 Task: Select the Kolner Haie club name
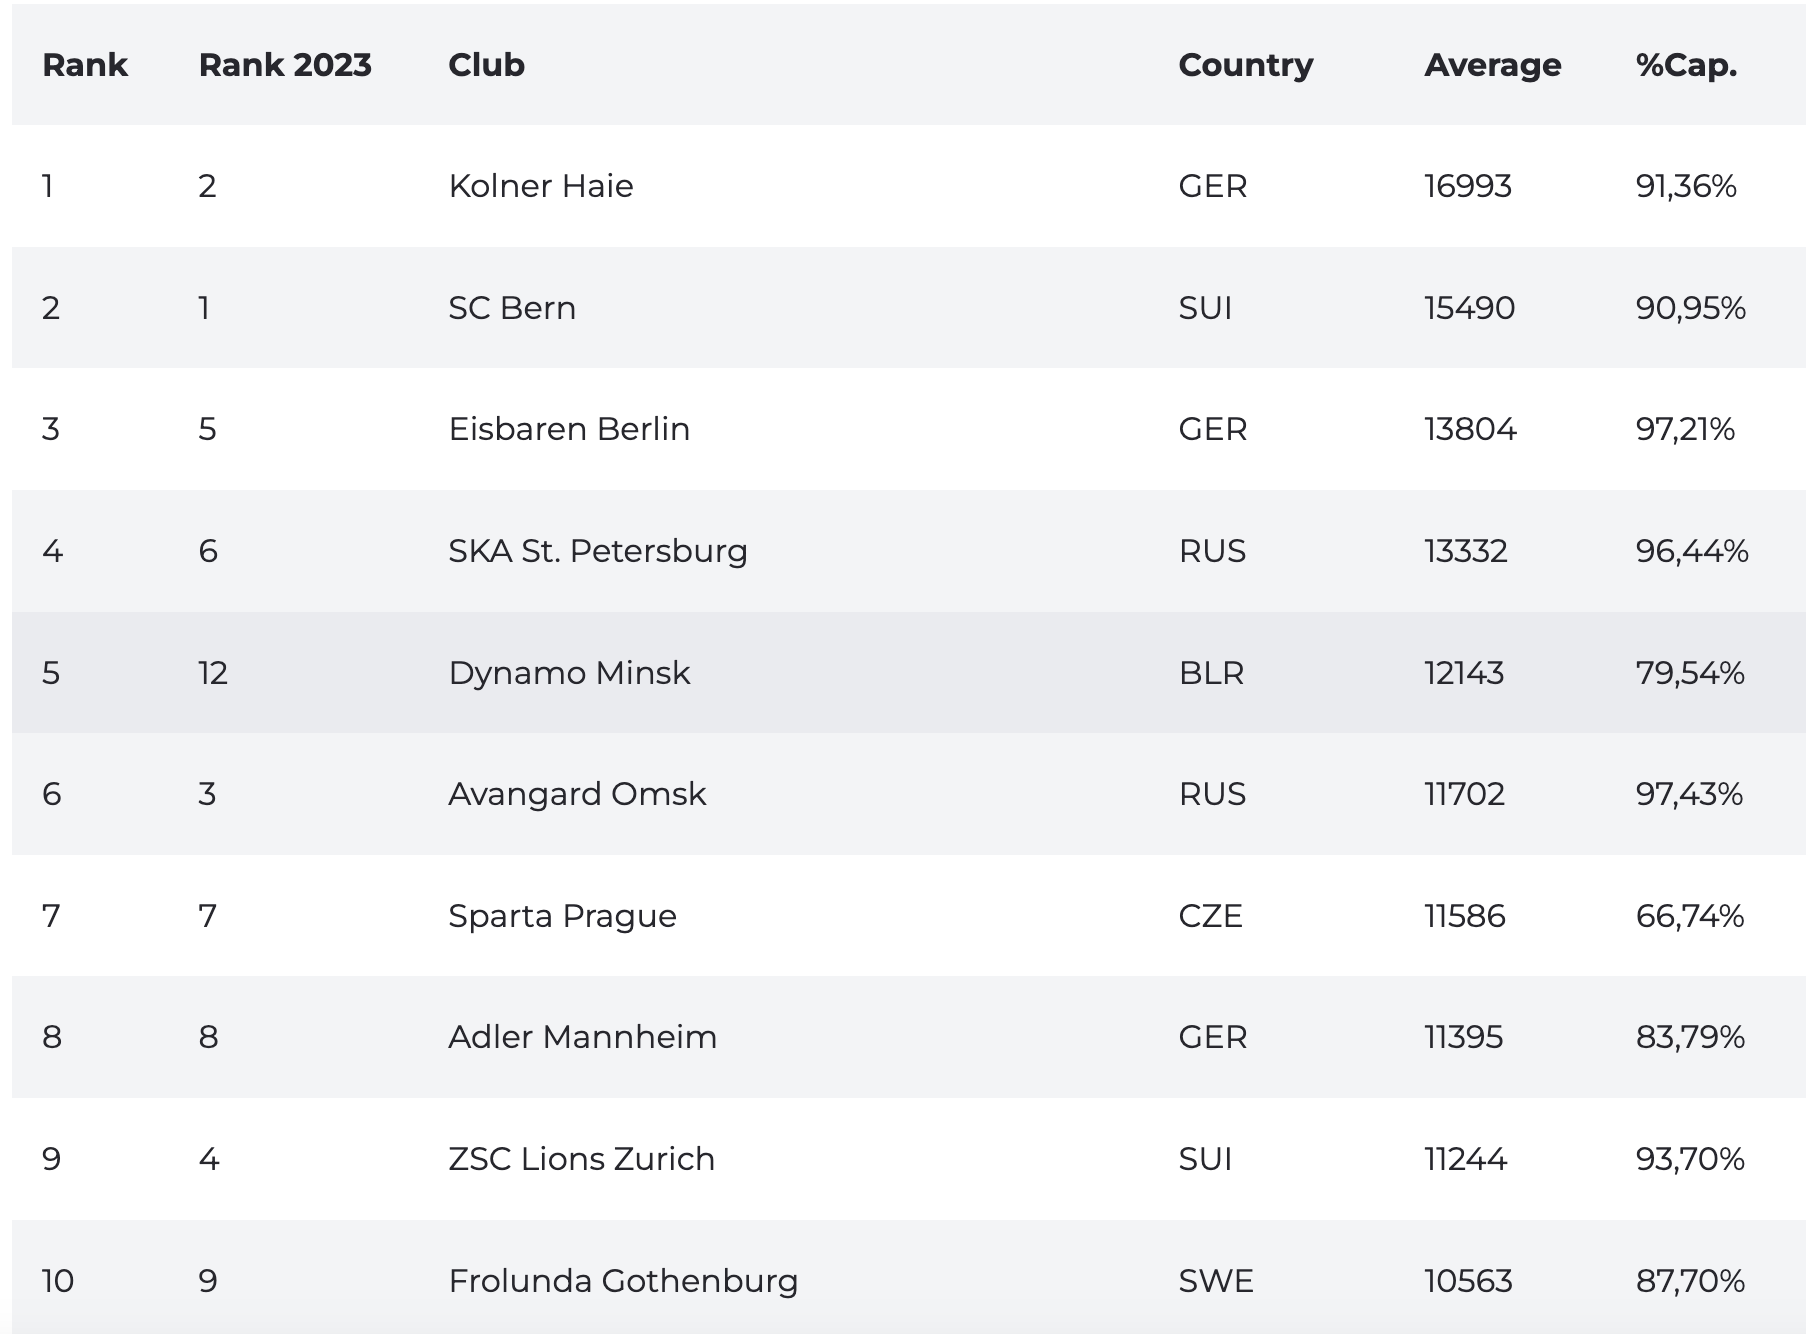[541, 186]
